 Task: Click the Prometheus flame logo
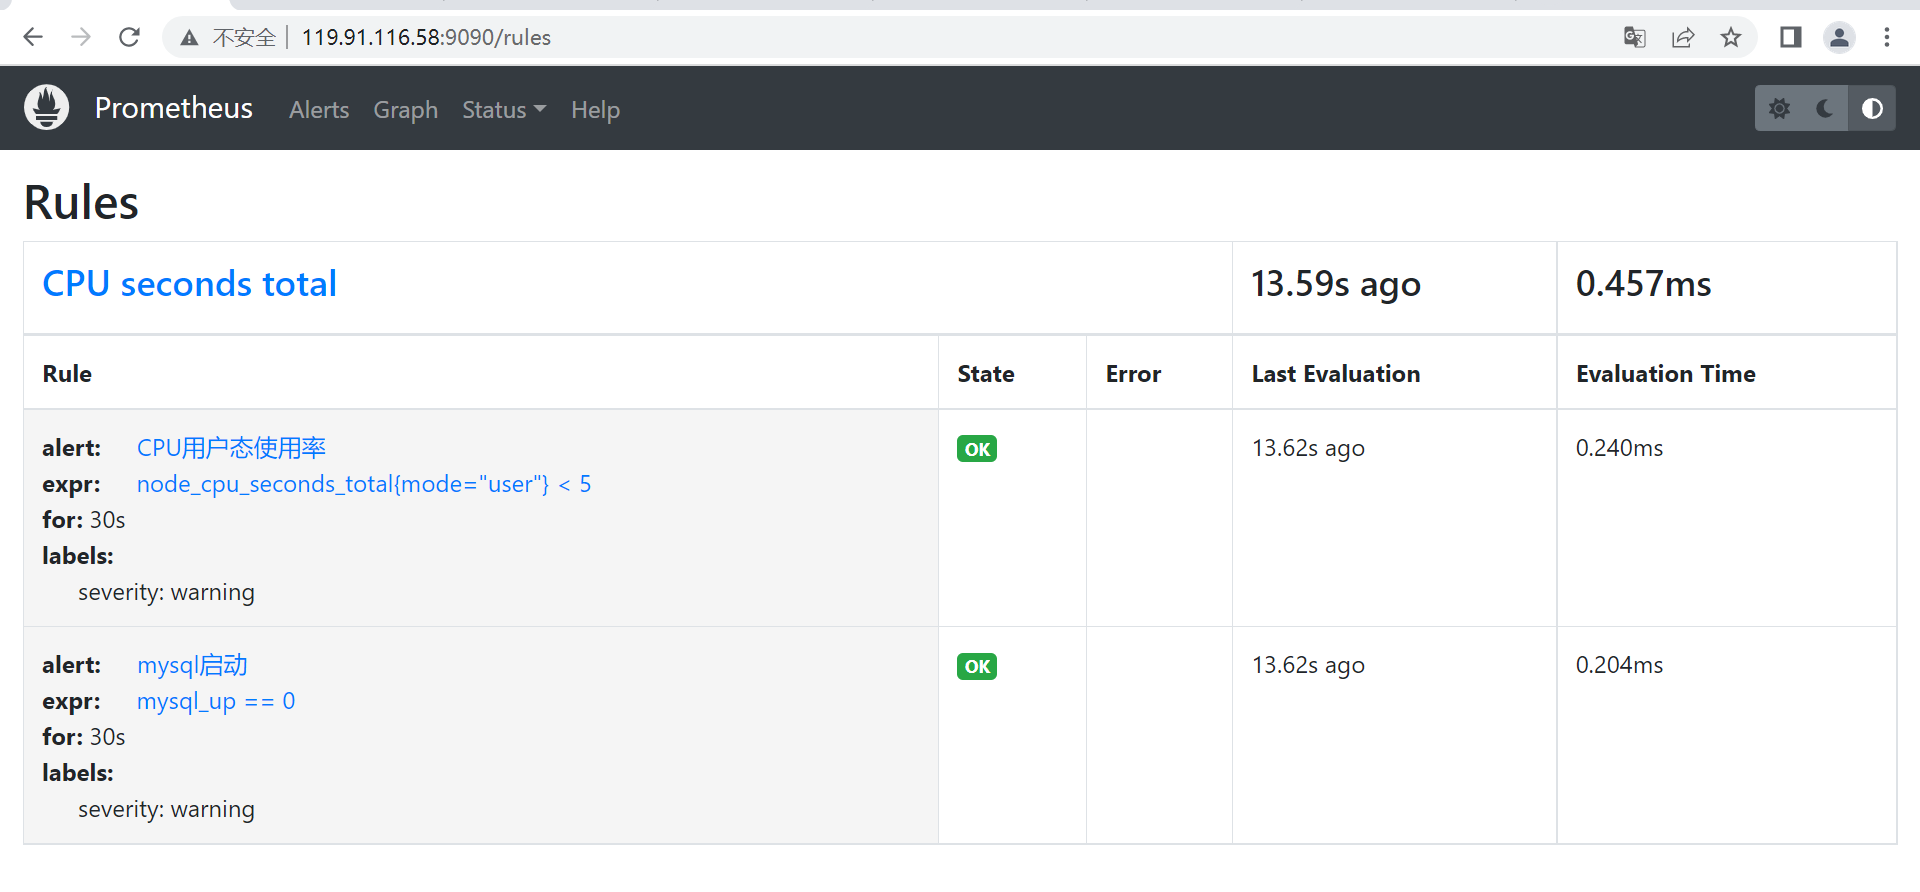coord(46,107)
